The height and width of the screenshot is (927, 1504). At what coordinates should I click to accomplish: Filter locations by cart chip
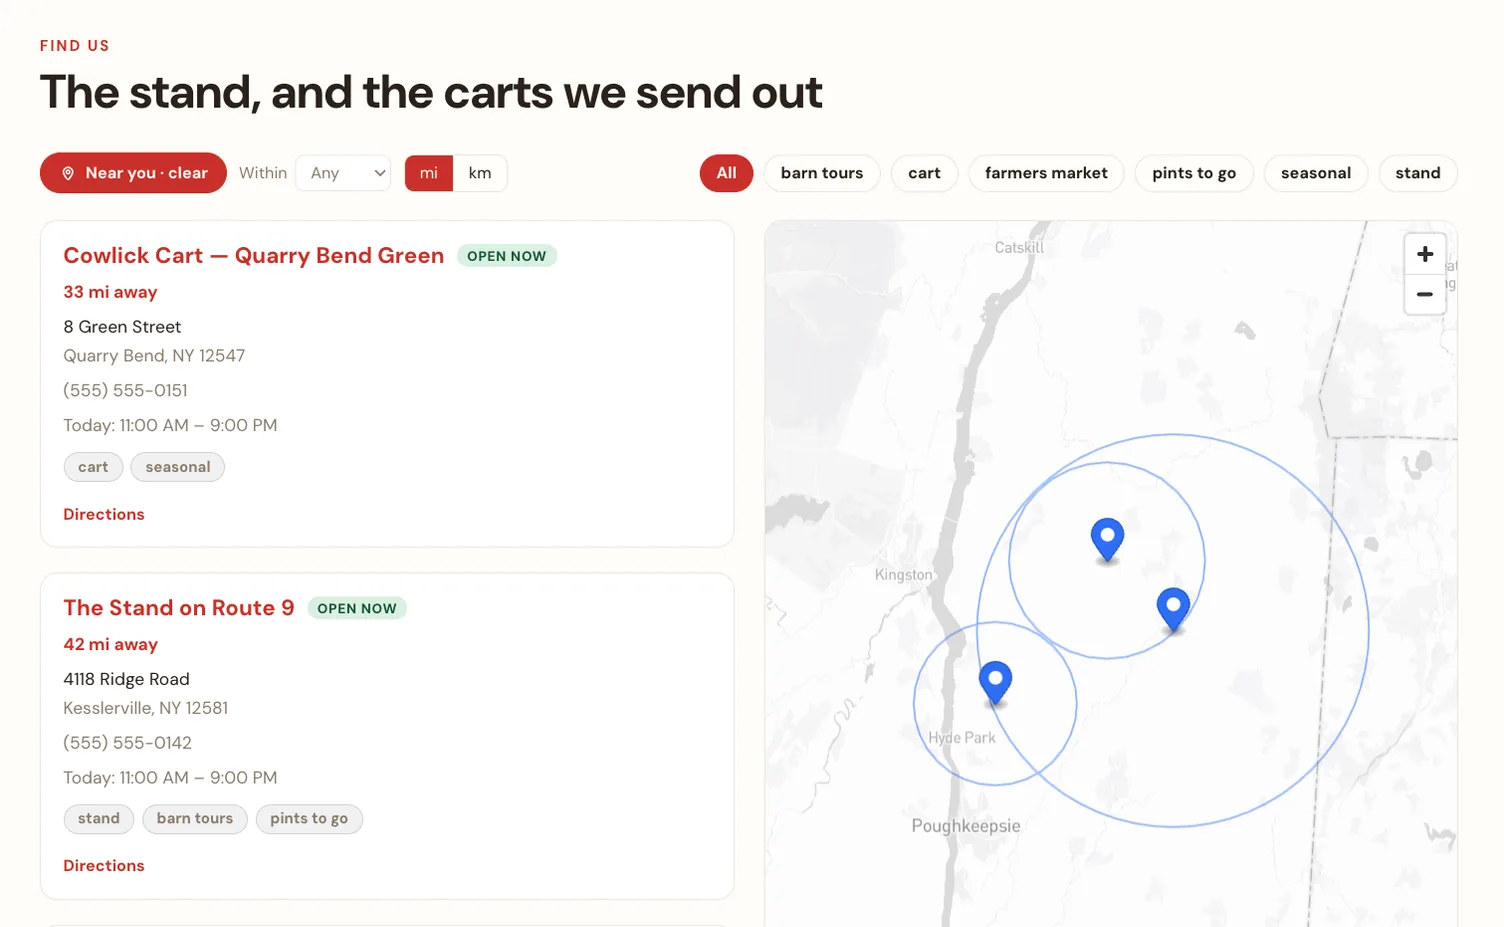pyautogui.click(x=924, y=173)
